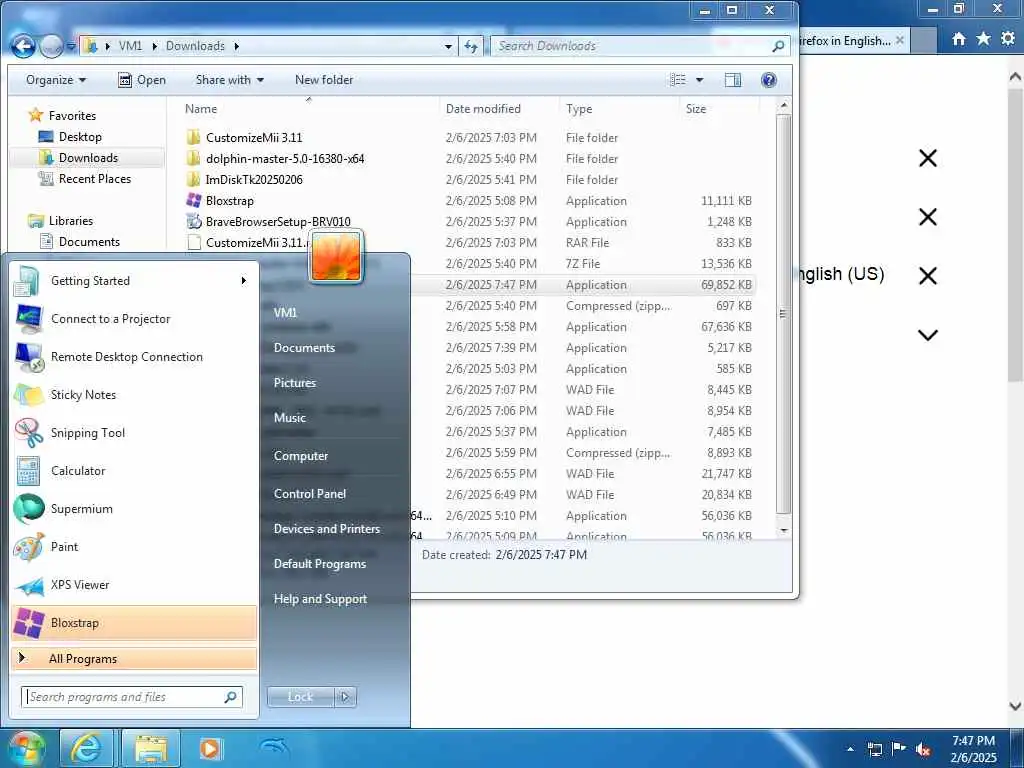Click the Explorer Help question mark icon

769,80
